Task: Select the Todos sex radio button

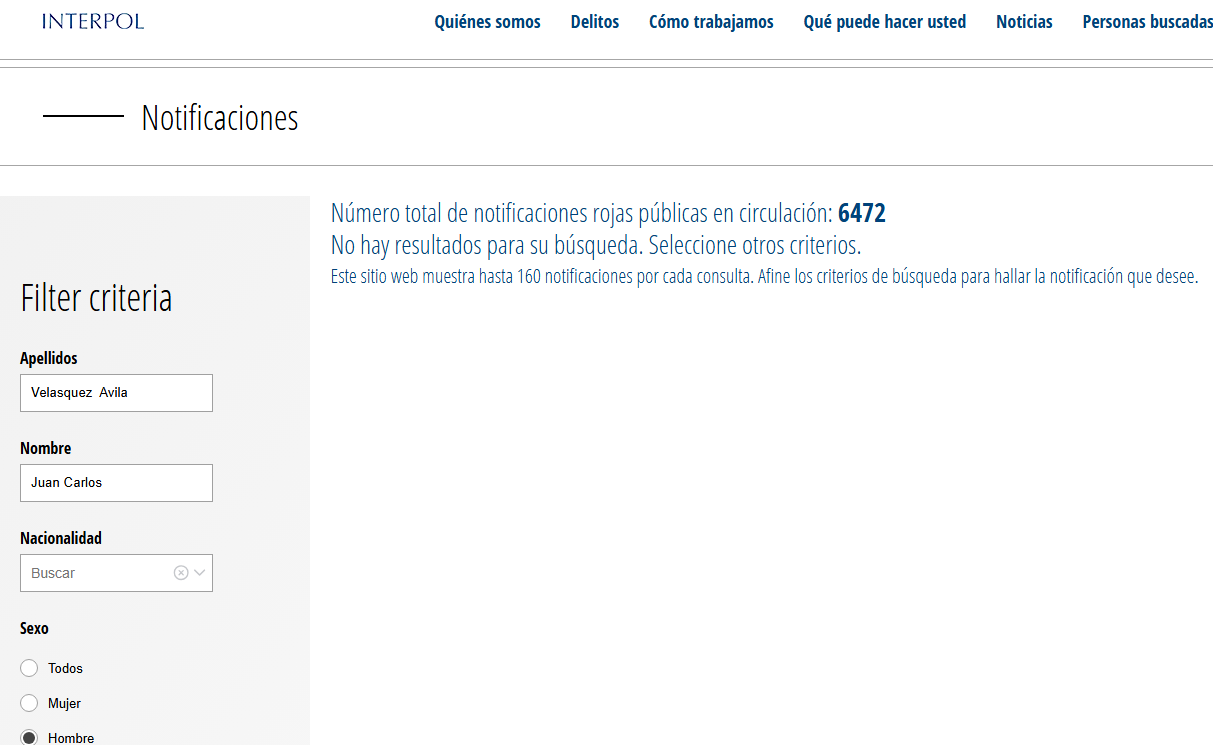Action: [29, 668]
